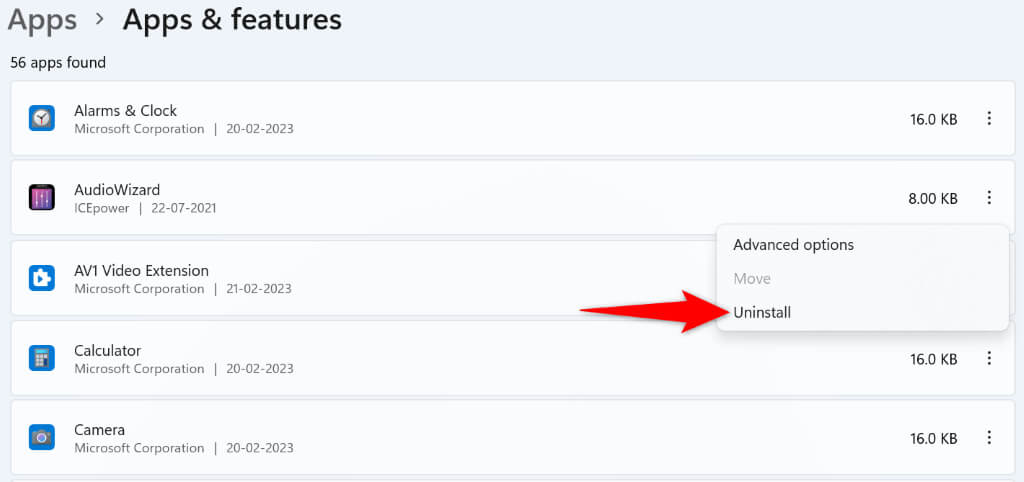Open more options for Calculator
This screenshot has width=1024, height=482.
click(989, 358)
